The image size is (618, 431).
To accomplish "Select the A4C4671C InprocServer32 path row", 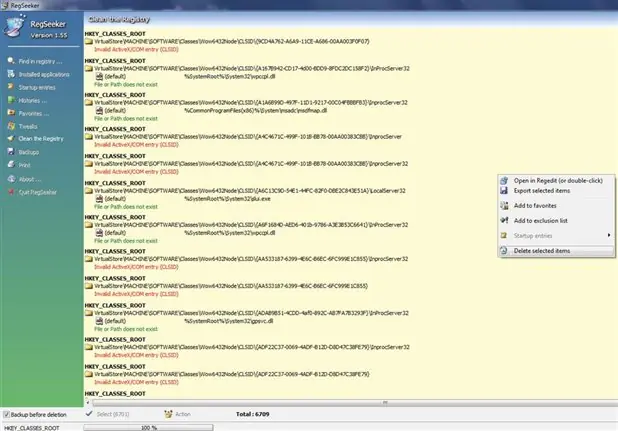I will click(x=251, y=163).
